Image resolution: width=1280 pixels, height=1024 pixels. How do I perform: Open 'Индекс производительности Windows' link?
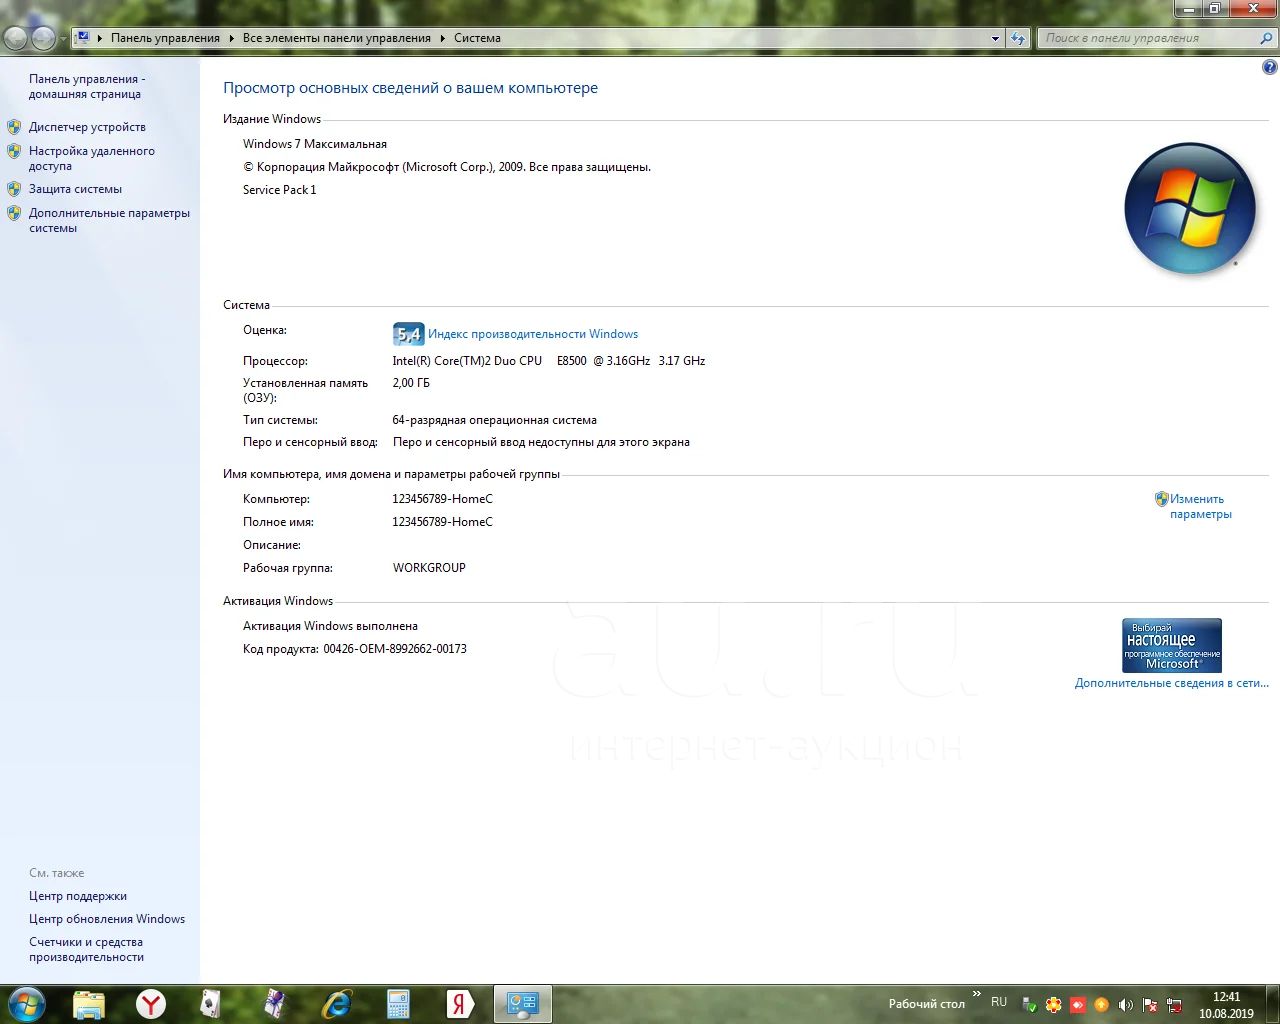pos(533,334)
